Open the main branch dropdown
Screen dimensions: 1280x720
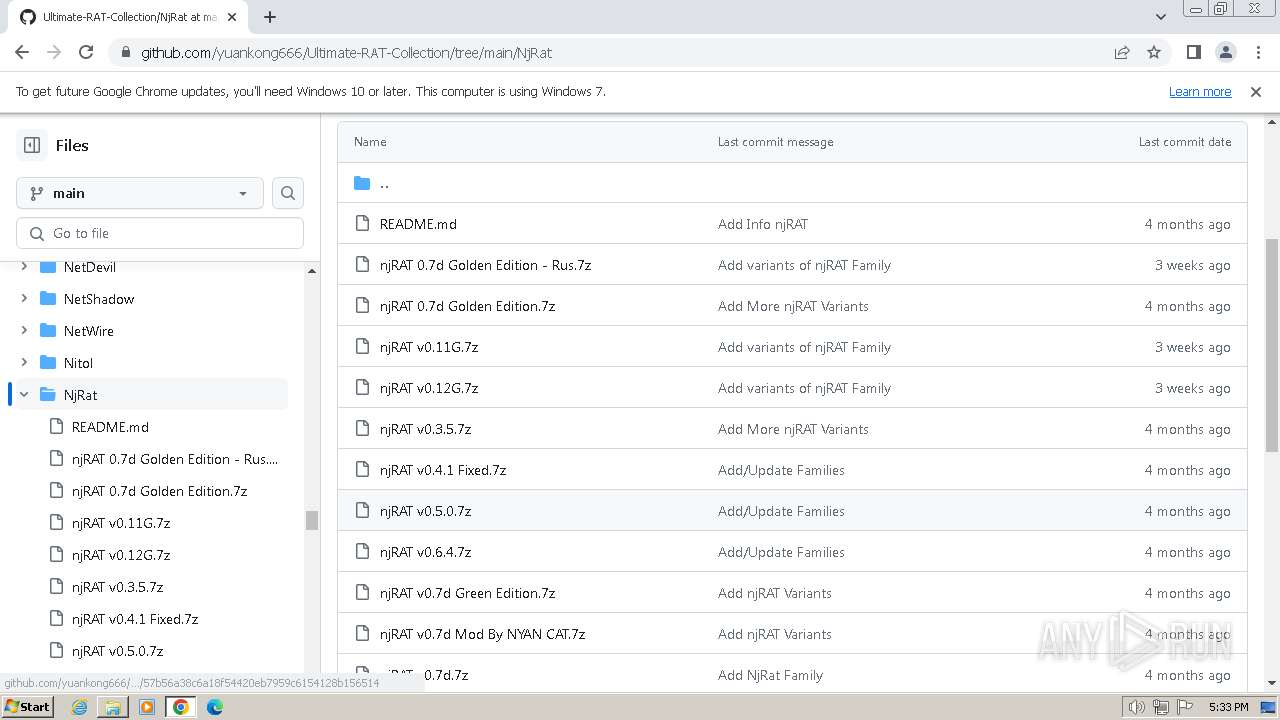[140, 193]
